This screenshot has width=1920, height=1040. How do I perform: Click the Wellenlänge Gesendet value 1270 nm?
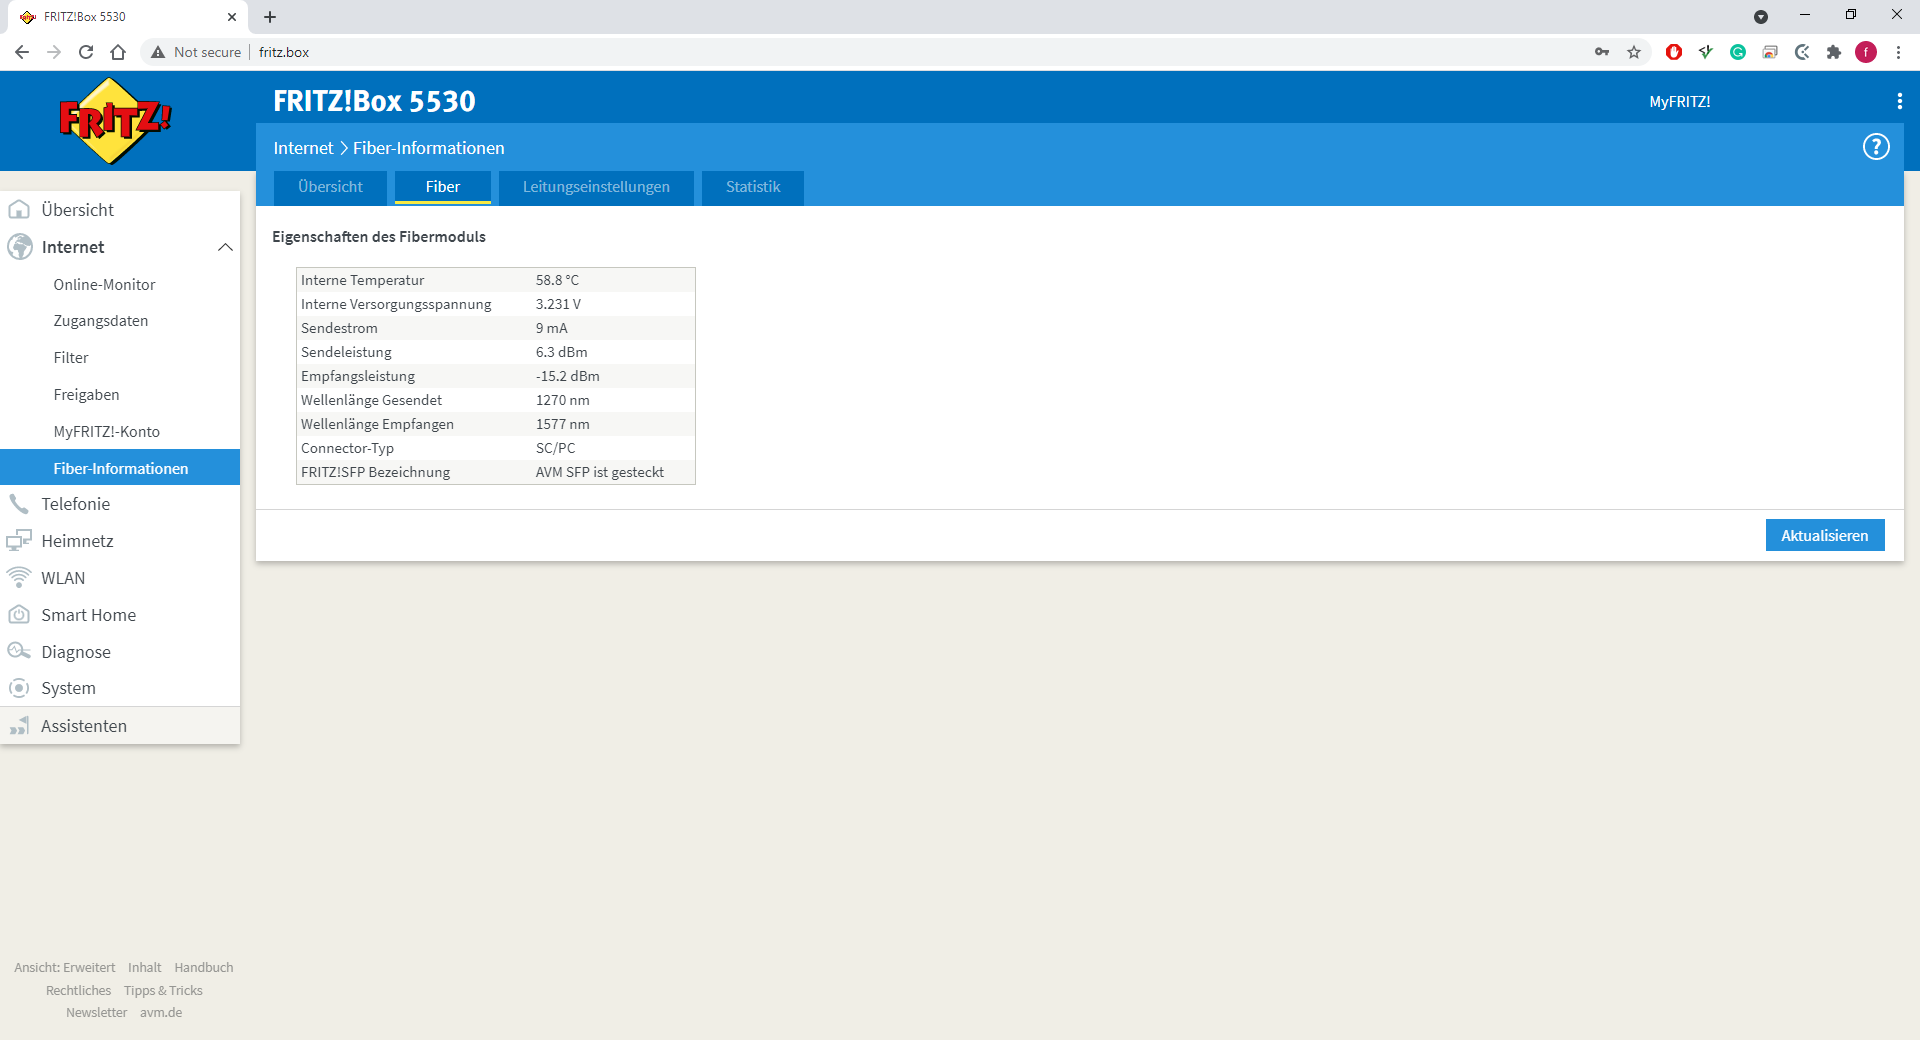pyautogui.click(x=562, y=400)
